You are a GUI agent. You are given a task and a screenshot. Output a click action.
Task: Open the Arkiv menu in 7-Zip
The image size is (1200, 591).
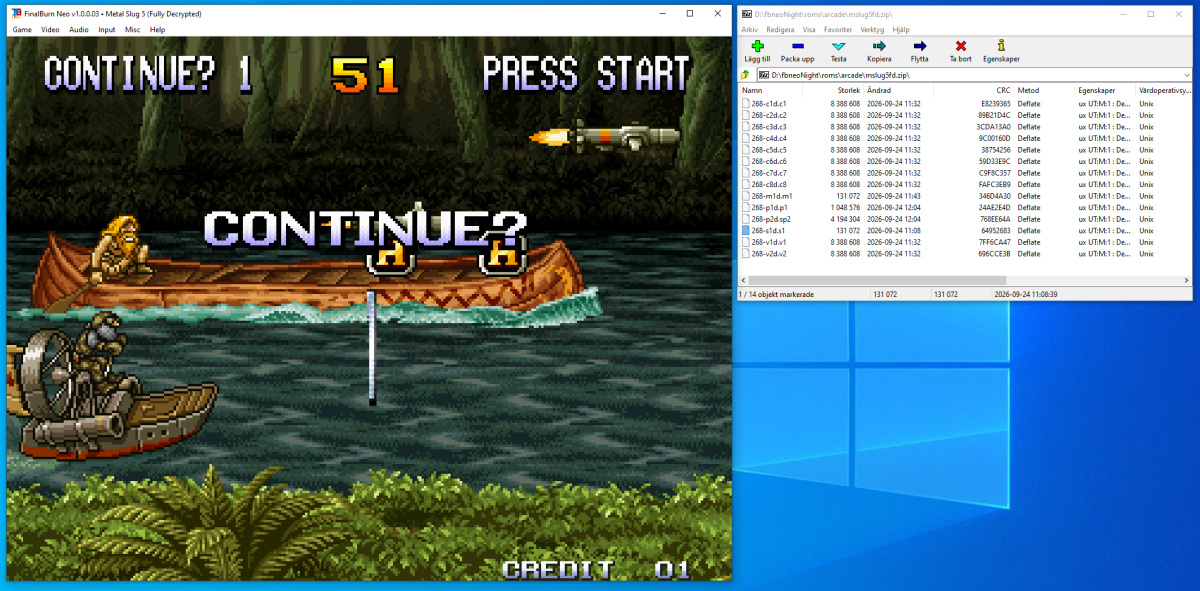[x=750, y=30]
